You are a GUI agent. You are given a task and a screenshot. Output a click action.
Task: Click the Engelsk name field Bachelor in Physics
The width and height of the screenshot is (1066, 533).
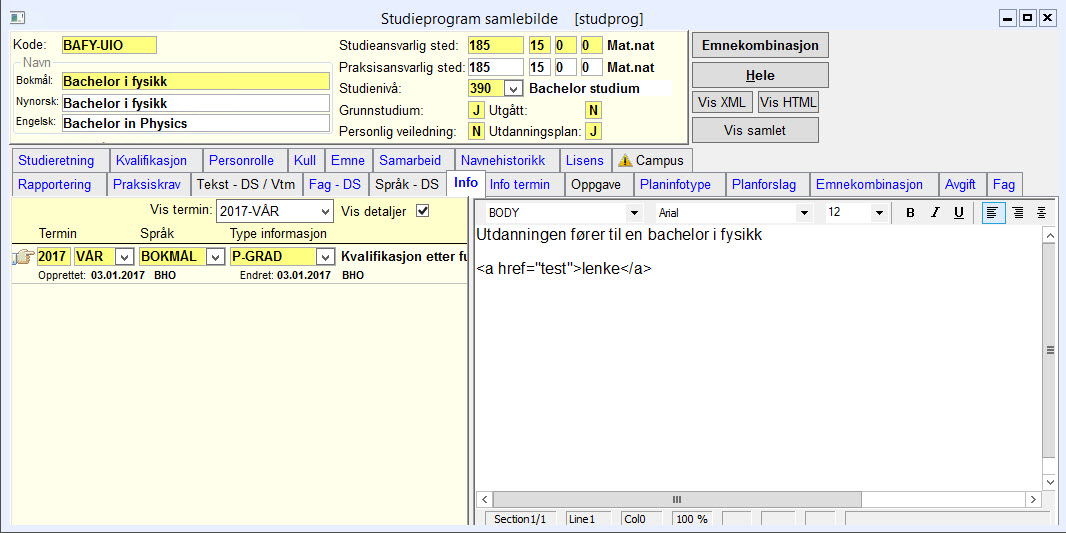(x=196, y=124)
